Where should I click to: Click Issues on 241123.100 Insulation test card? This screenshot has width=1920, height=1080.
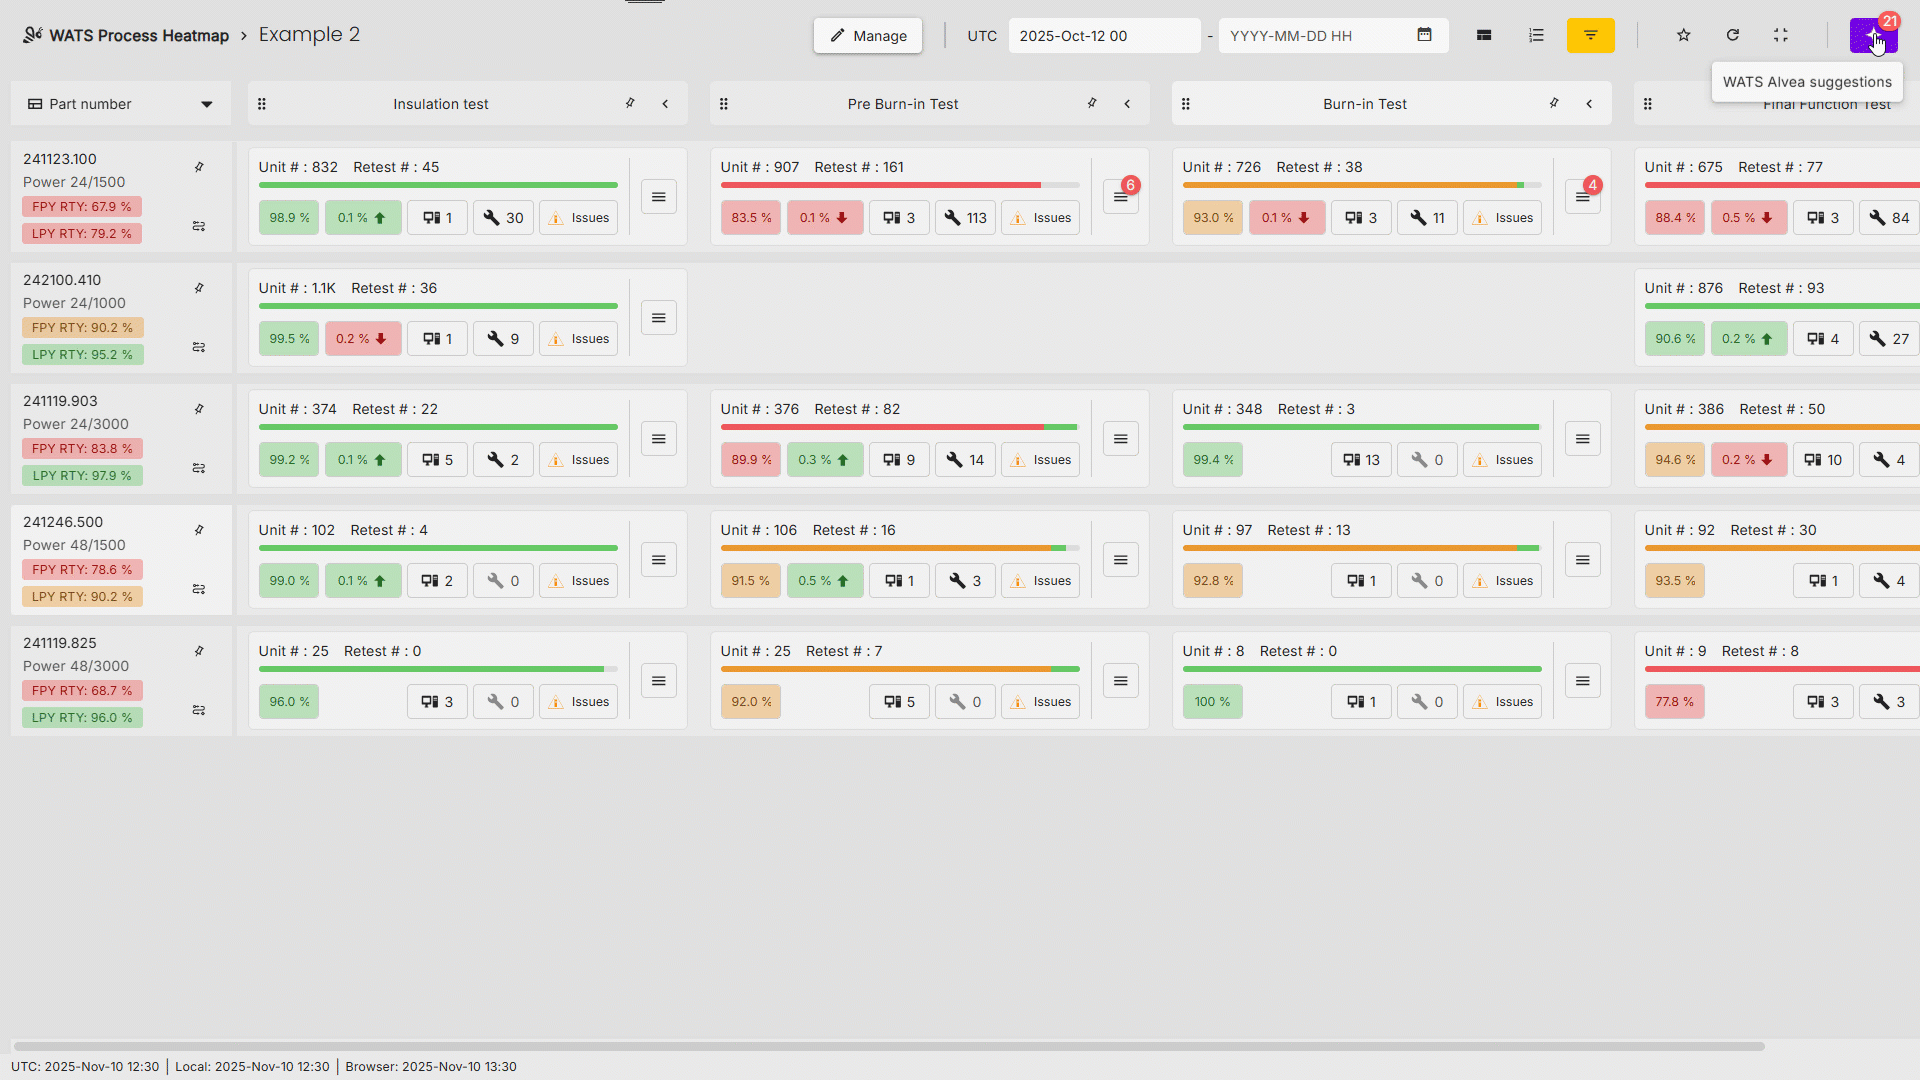point(579,218)
